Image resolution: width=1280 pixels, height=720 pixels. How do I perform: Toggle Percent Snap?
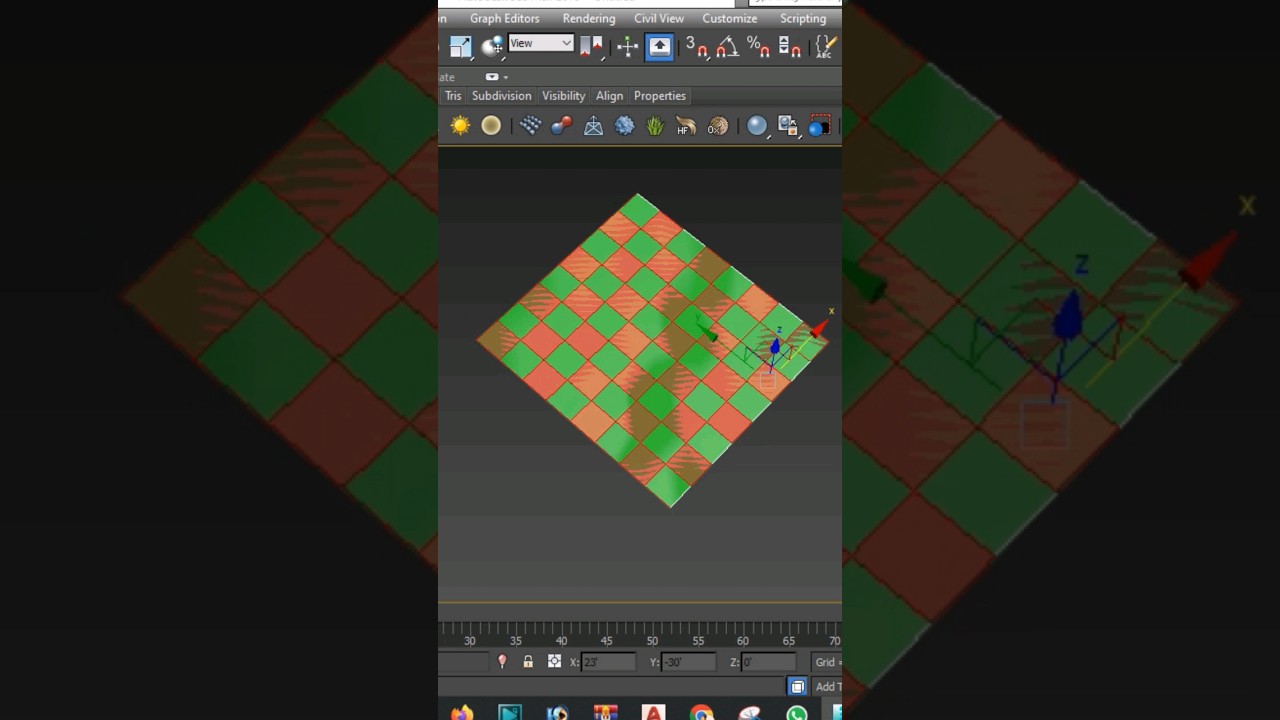tap(759, 46)
